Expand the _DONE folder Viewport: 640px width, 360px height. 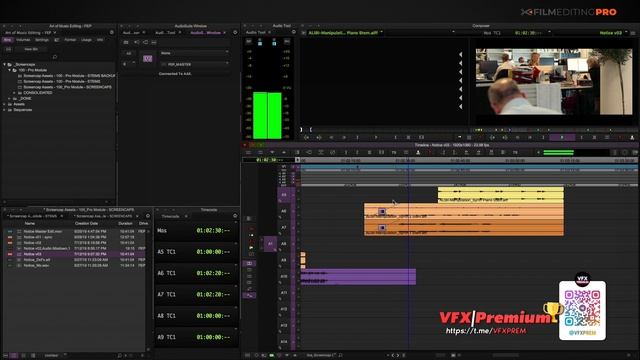9,98
